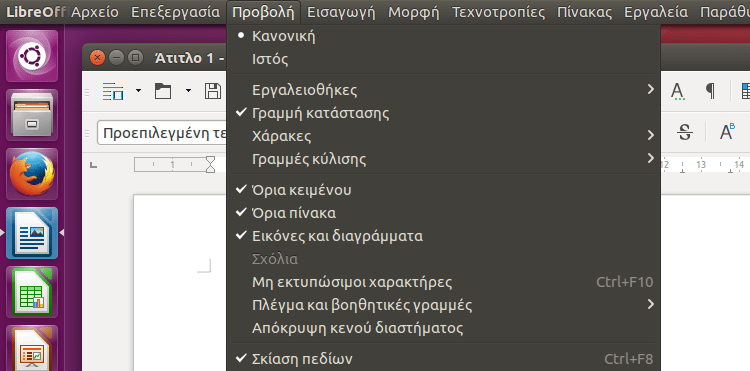The width and height of the screenshot is (750, 371).
Task: Click the Superscript A icon
Action: (x=727, y=132)
